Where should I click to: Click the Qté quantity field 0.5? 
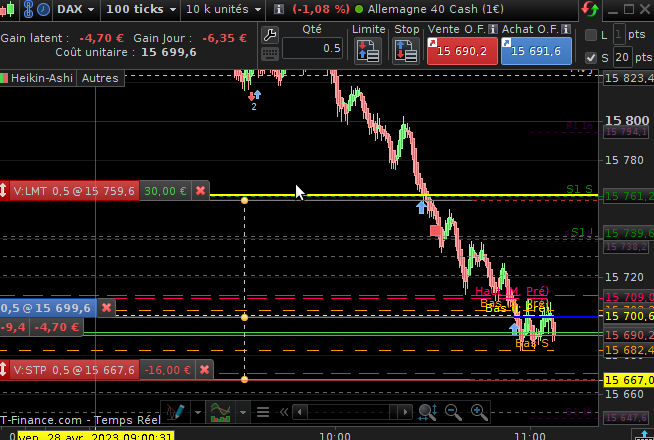point(312,48)
